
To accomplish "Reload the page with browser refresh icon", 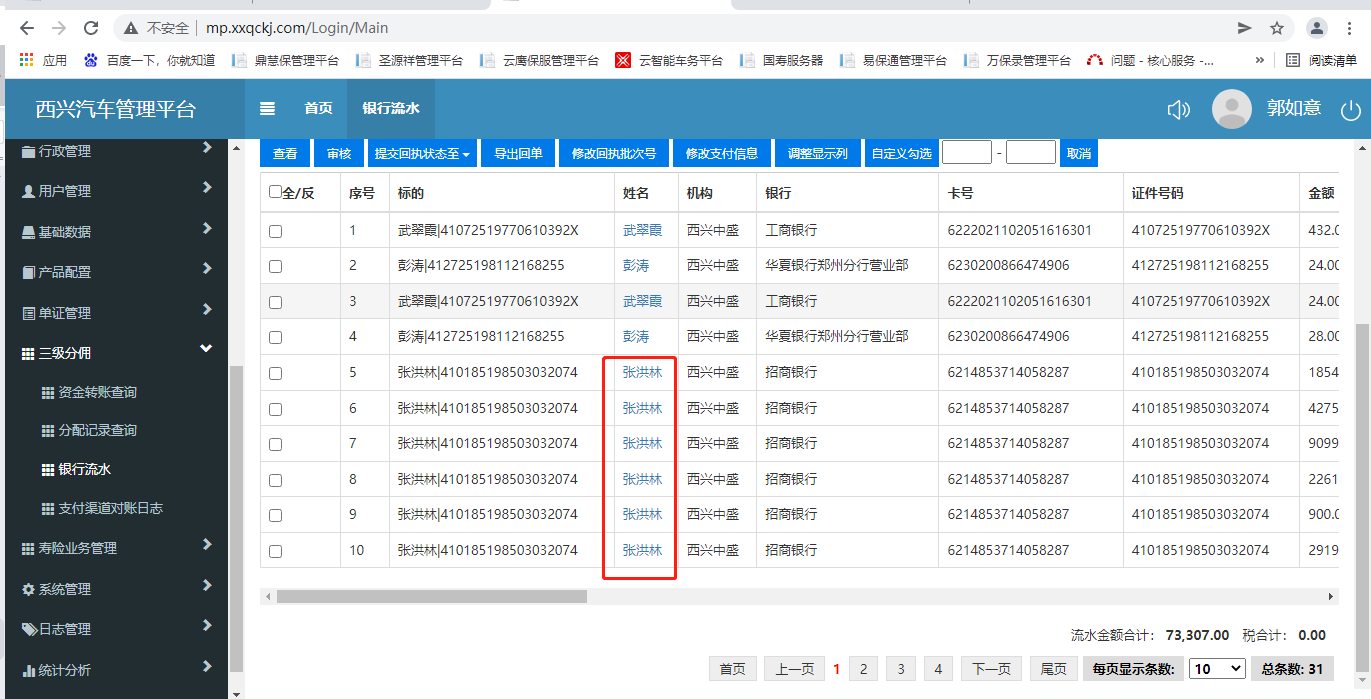I will tap(91, 28).
